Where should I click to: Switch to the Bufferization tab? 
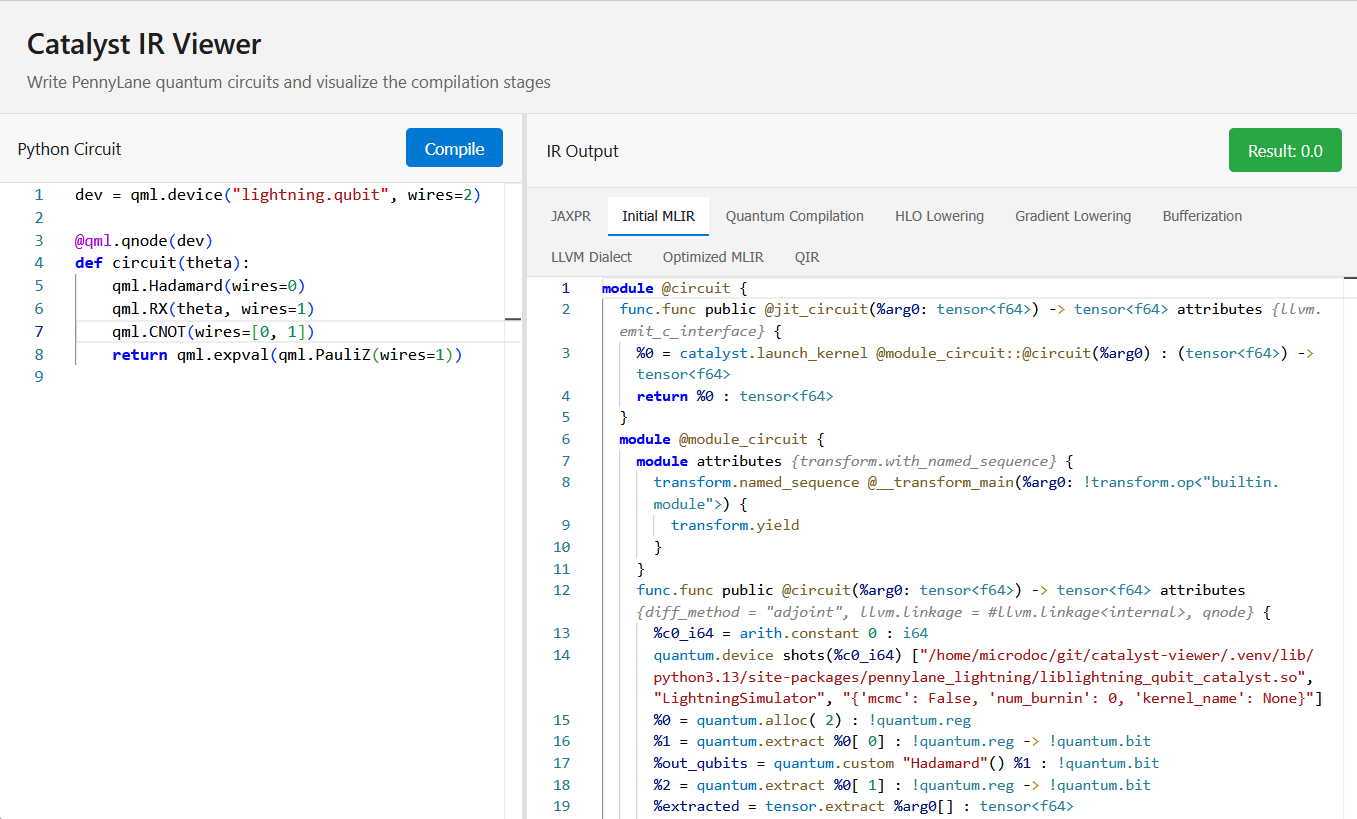click(x=1201, y=216)
